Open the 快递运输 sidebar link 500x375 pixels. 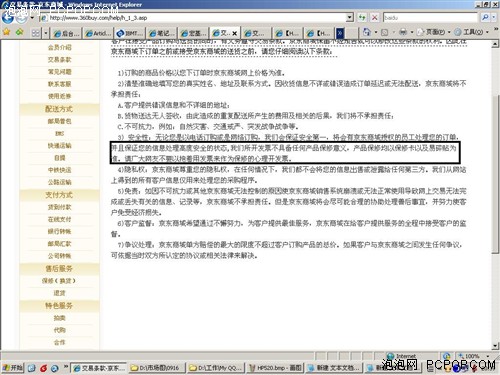point(59,146)
